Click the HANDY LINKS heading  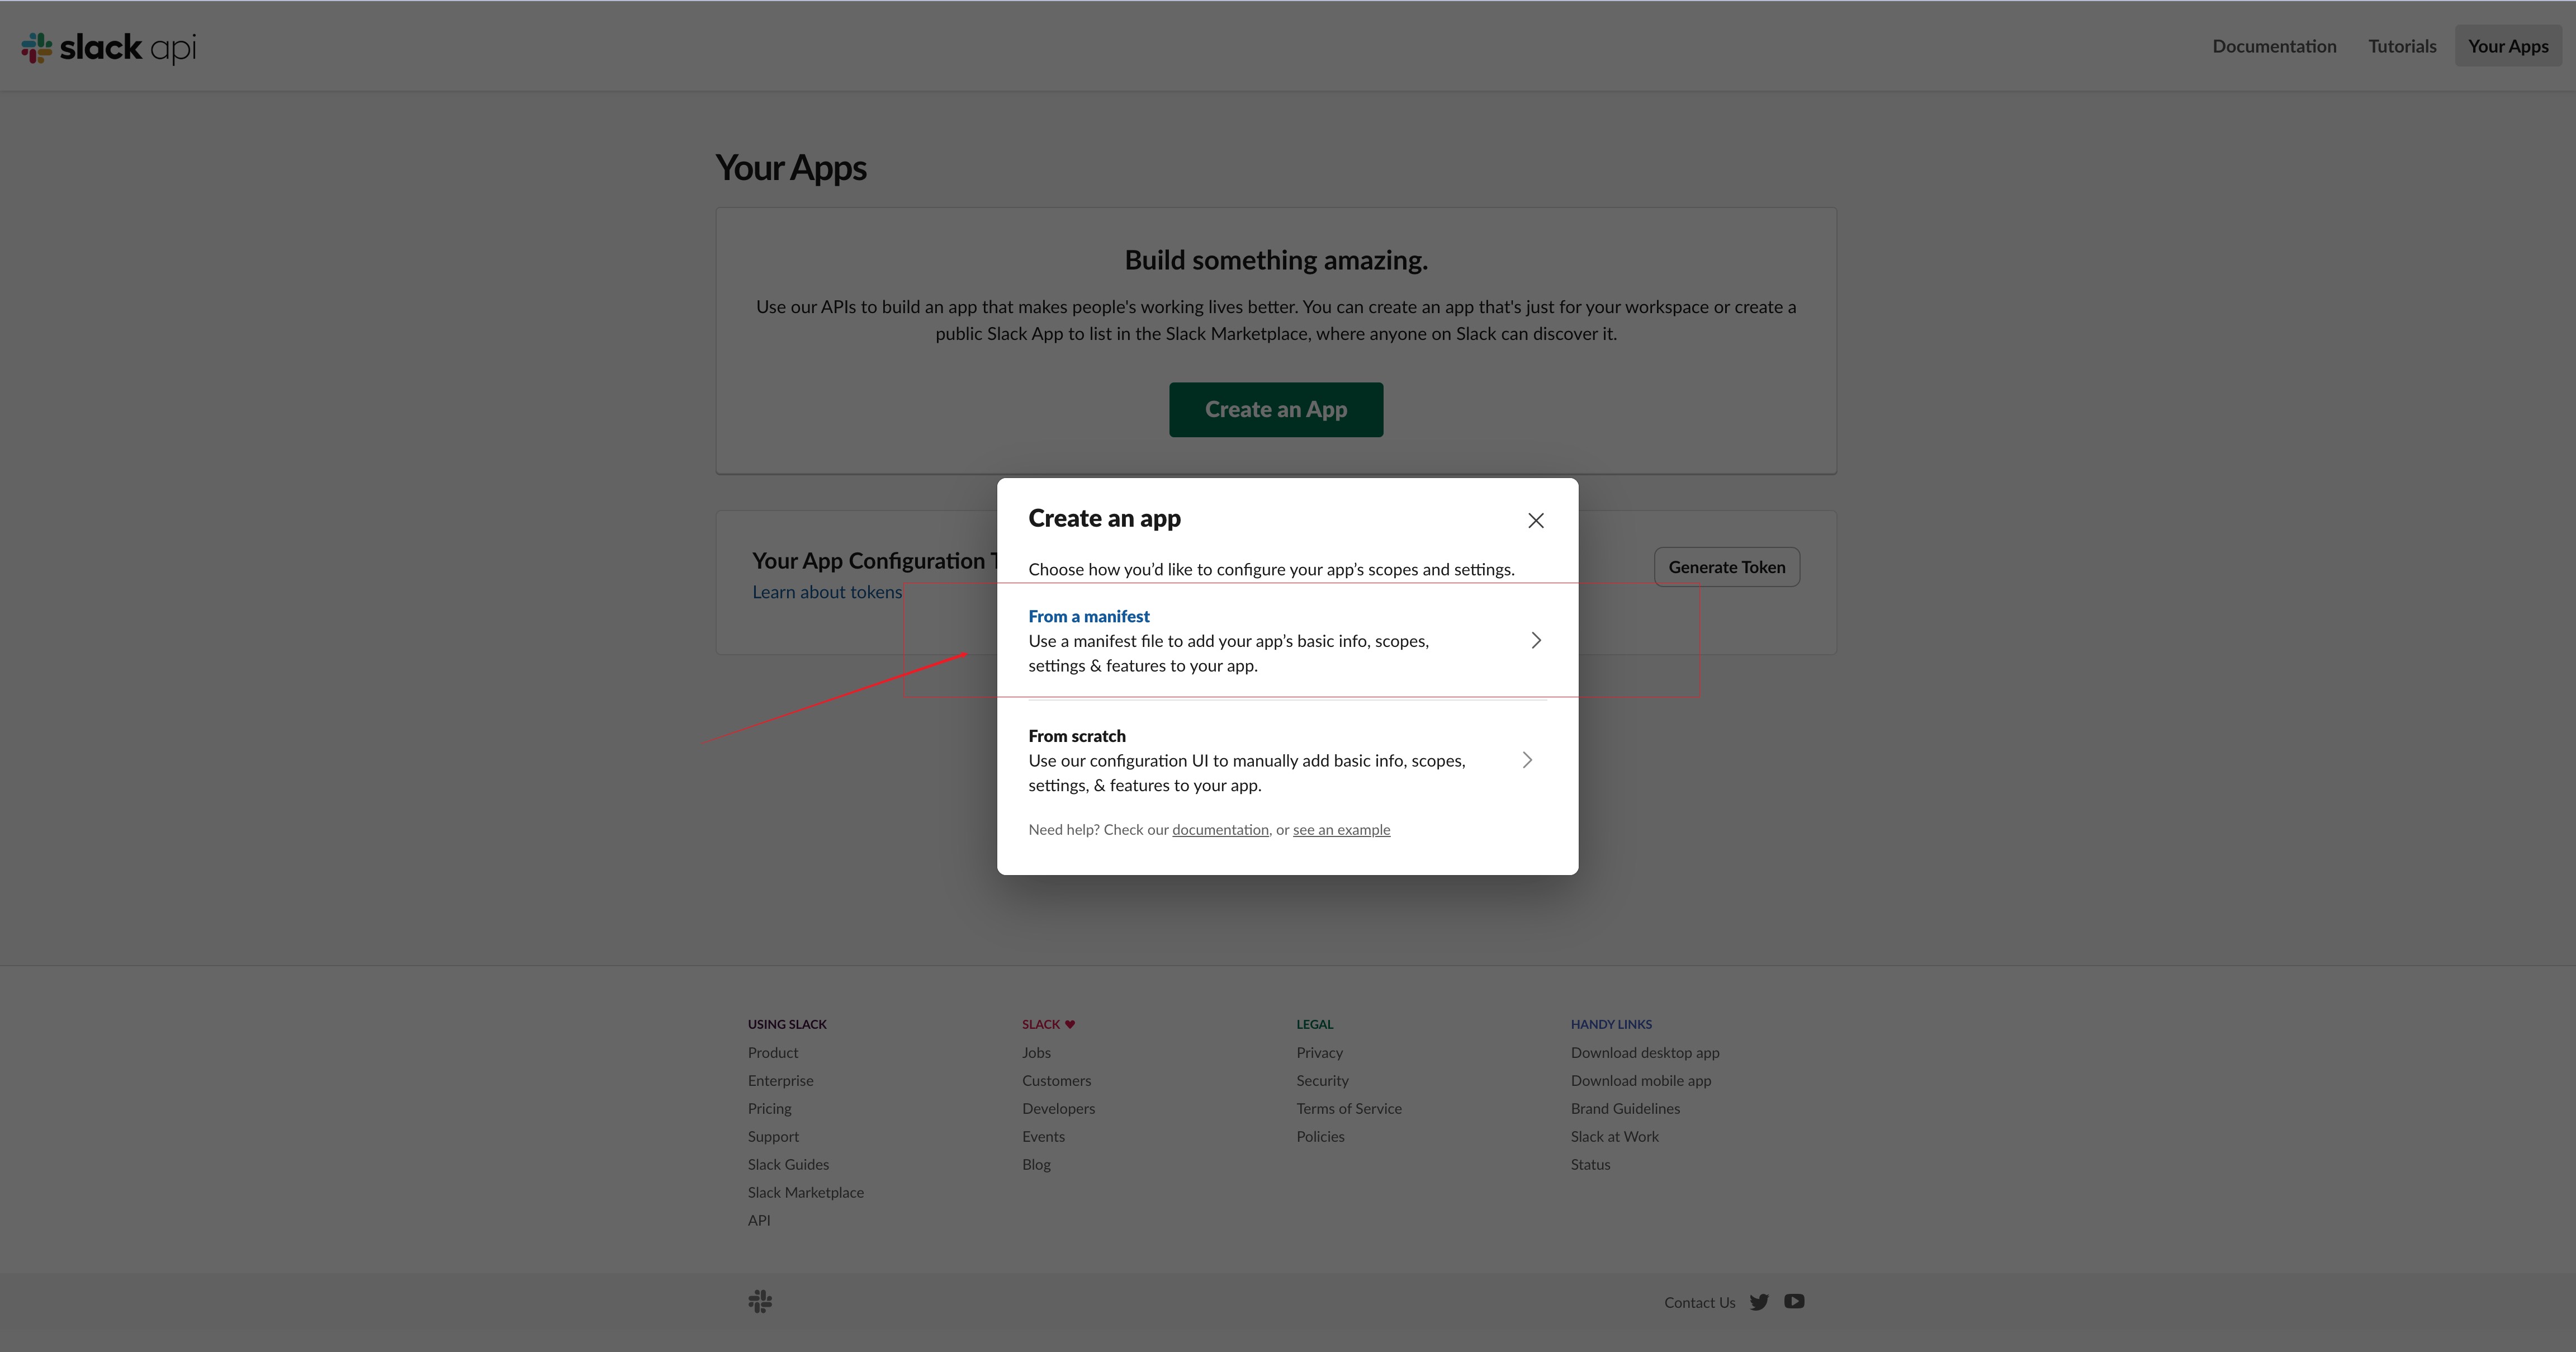pyautogui.click(x=1611, y=1024)
